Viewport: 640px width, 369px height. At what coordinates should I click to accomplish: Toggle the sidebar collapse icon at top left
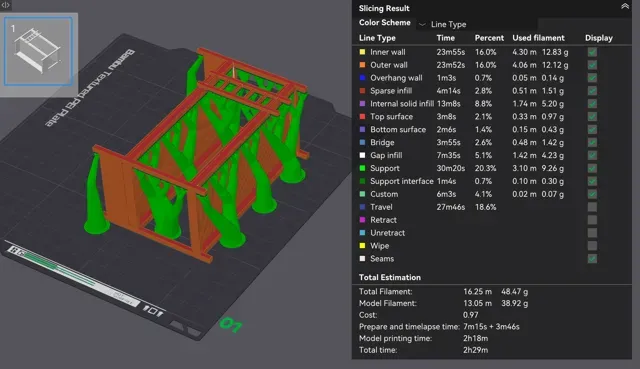point(5,5)
